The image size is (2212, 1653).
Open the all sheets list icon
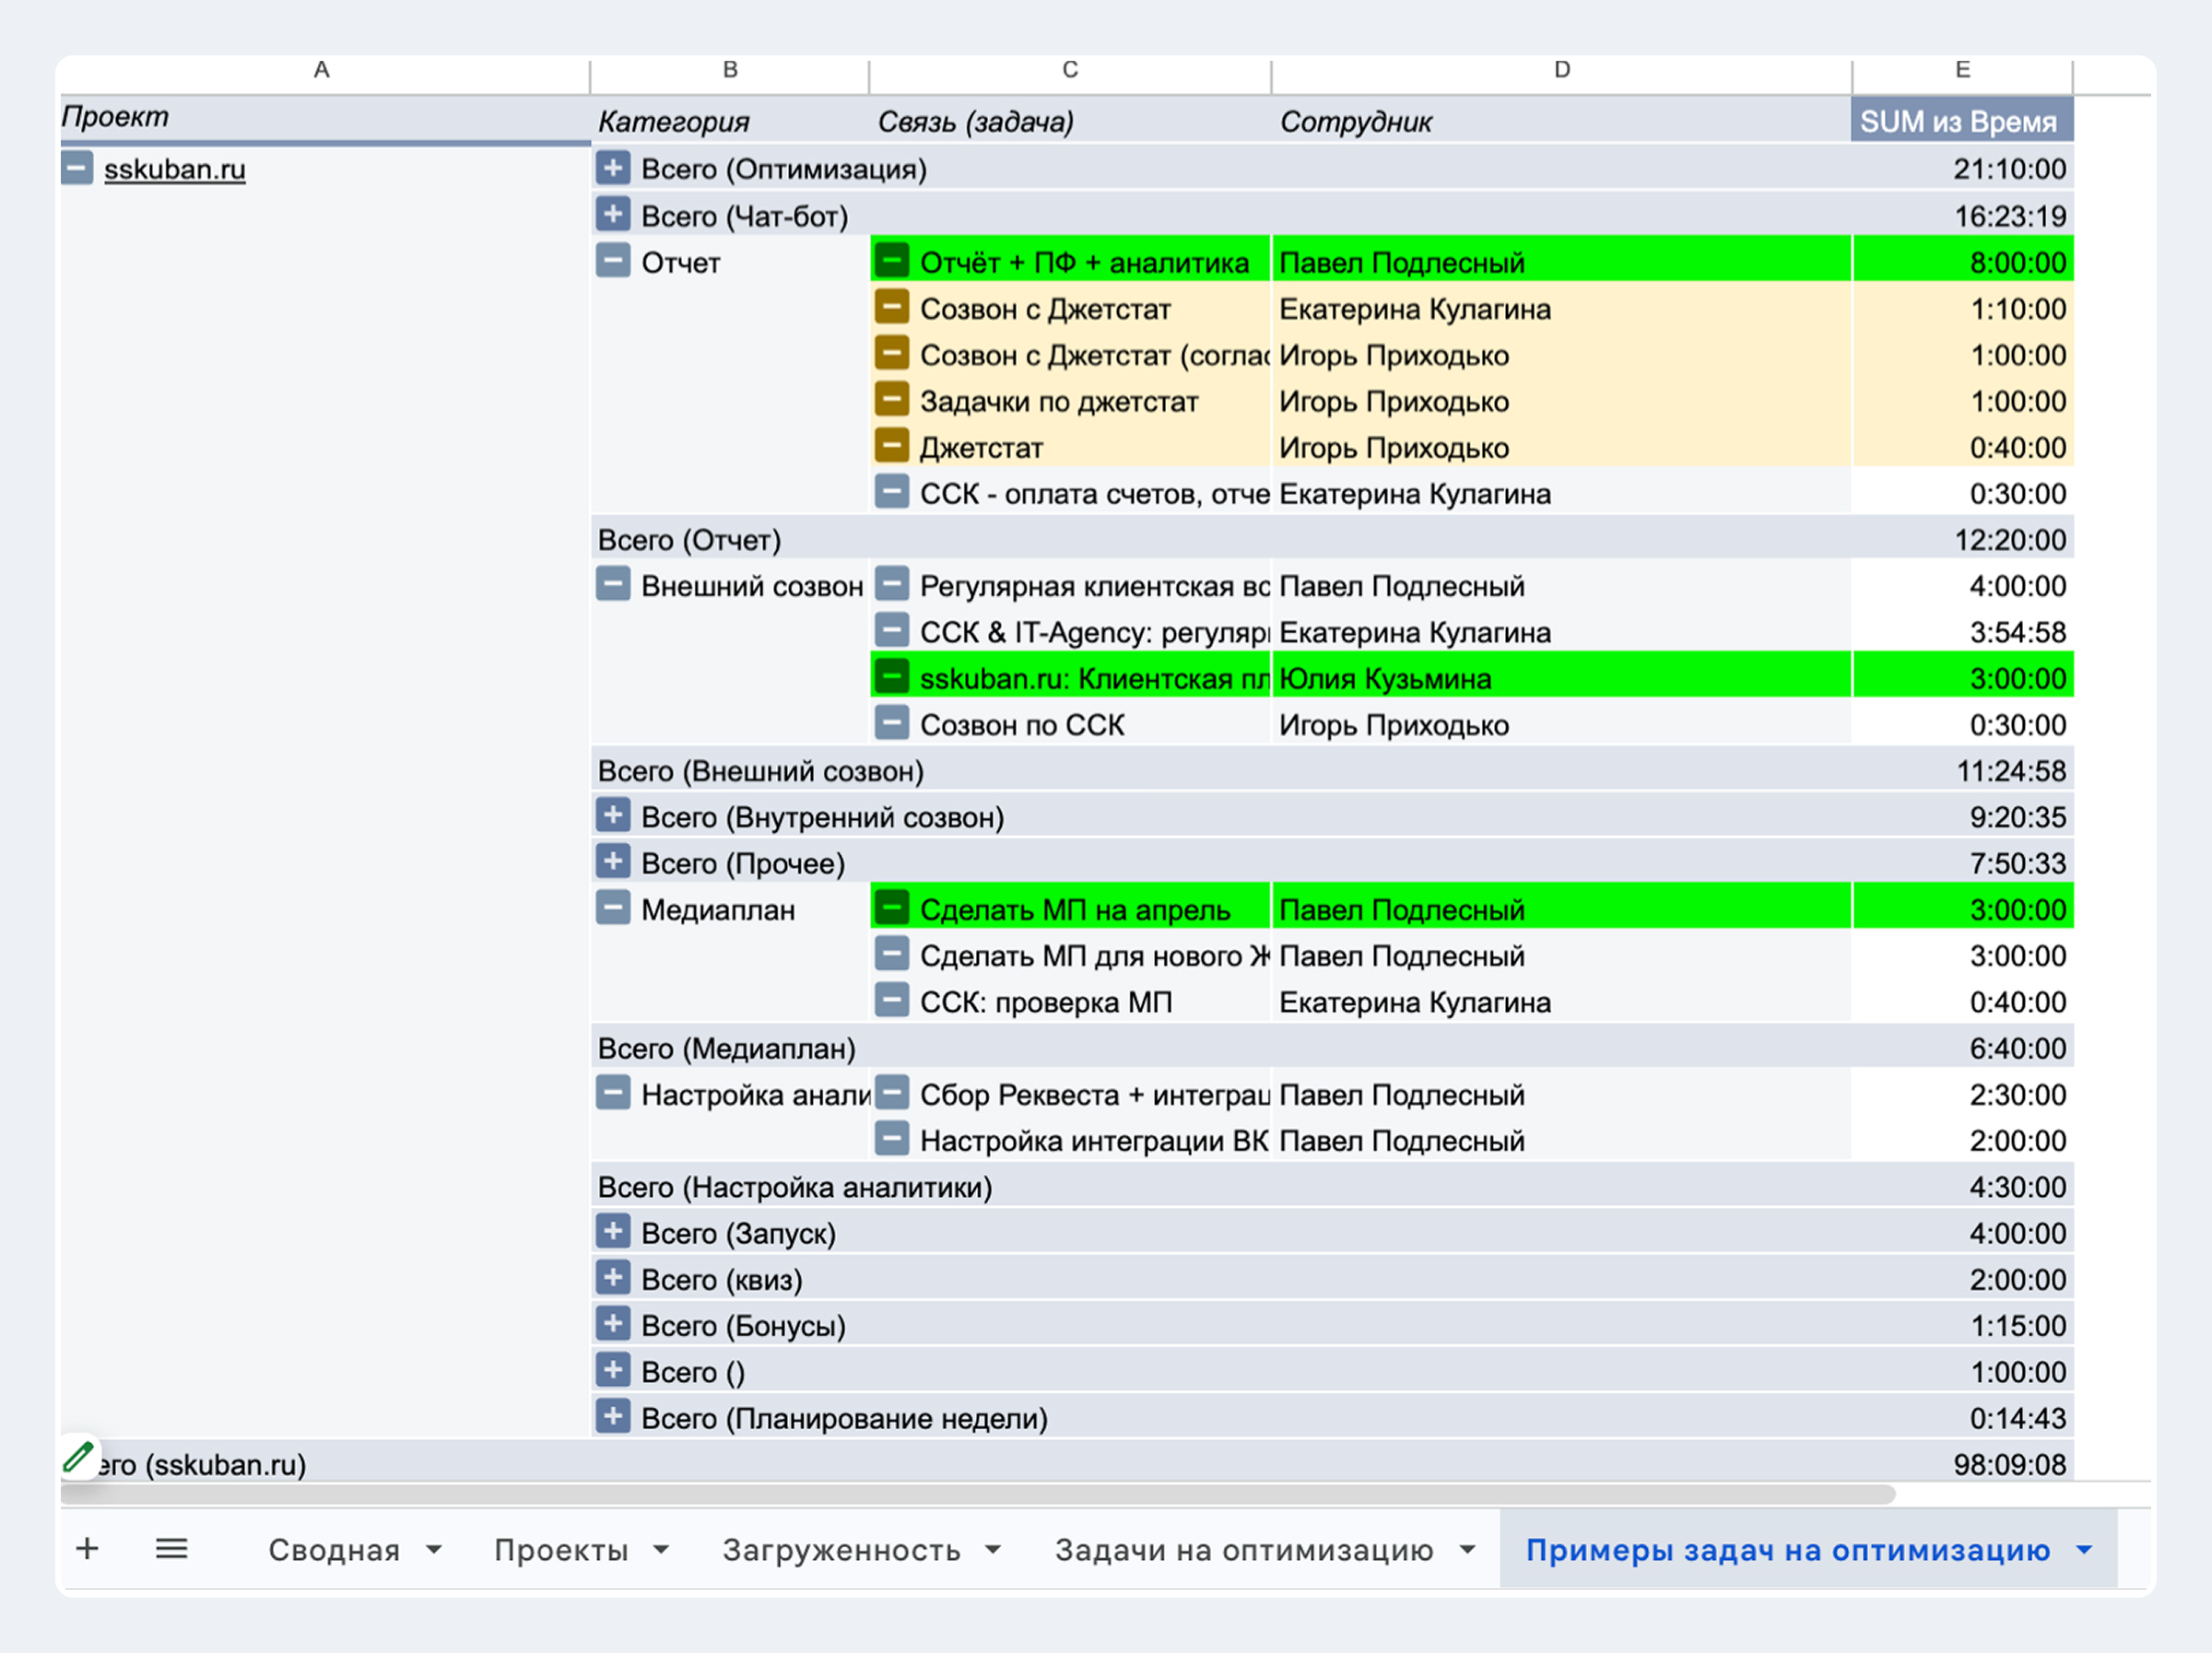point(171,1548)
